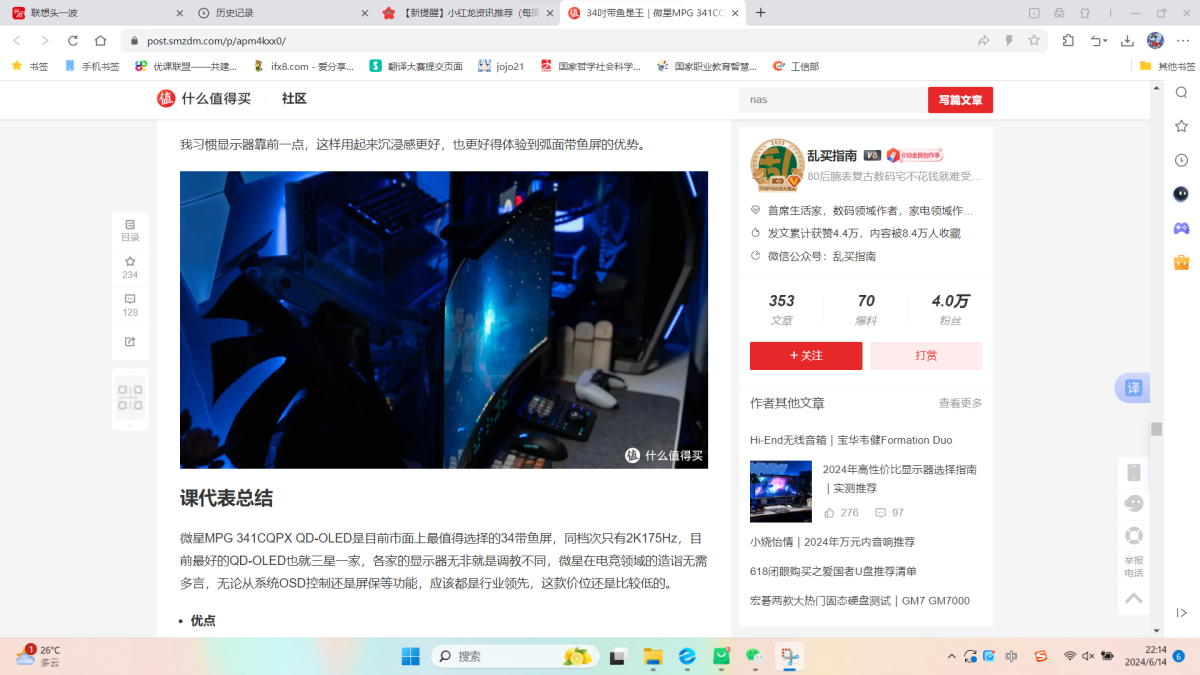Show the article QR code widget

[130, 399]
